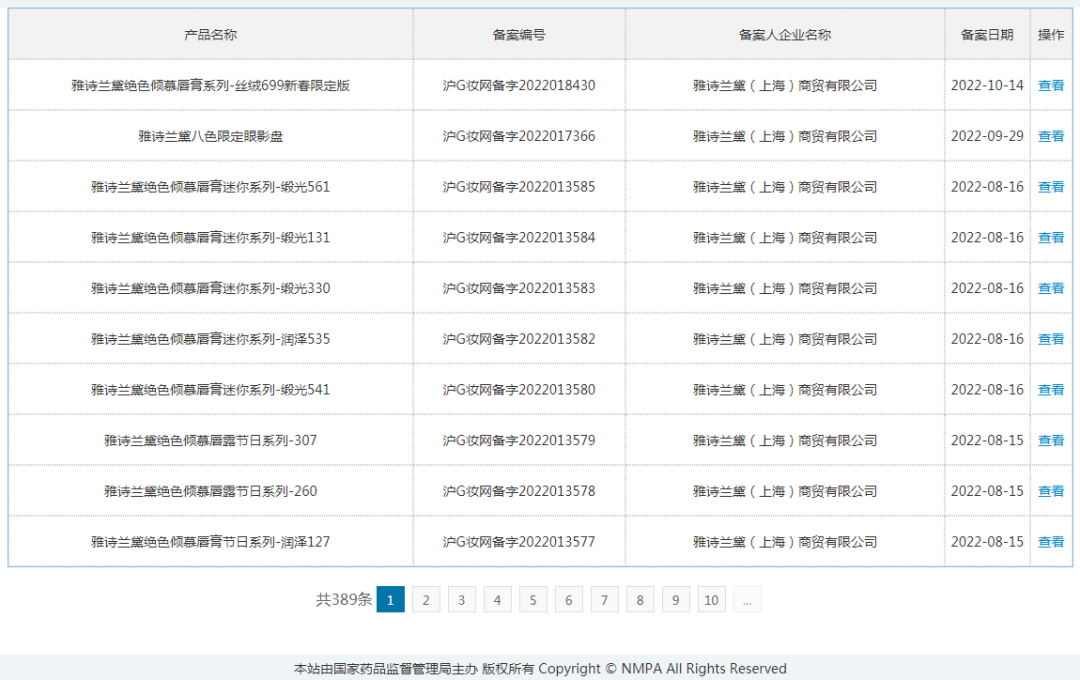Screen dimensions: 1080x680
Task: Click the date 2022-10-14
Action: pyautogui.click(x=987, y=85)
